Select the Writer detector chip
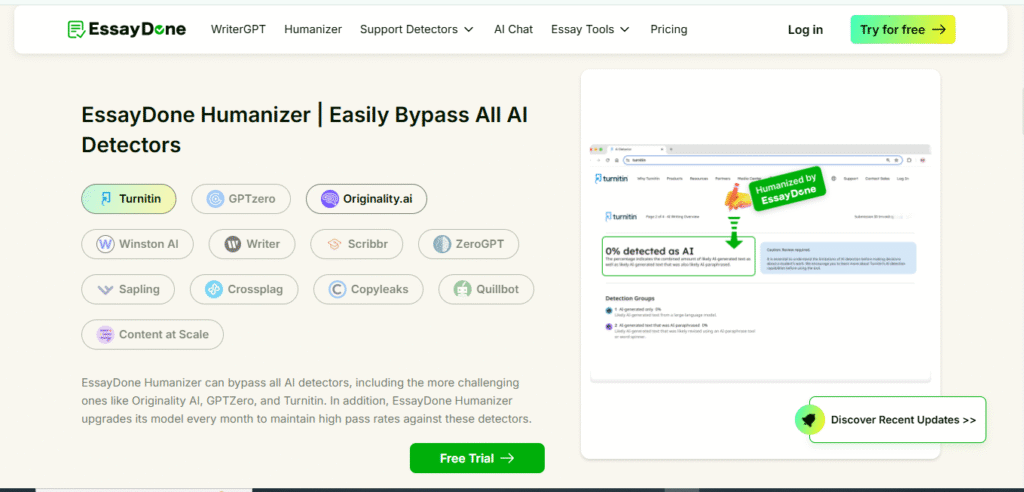 point(252,244)
